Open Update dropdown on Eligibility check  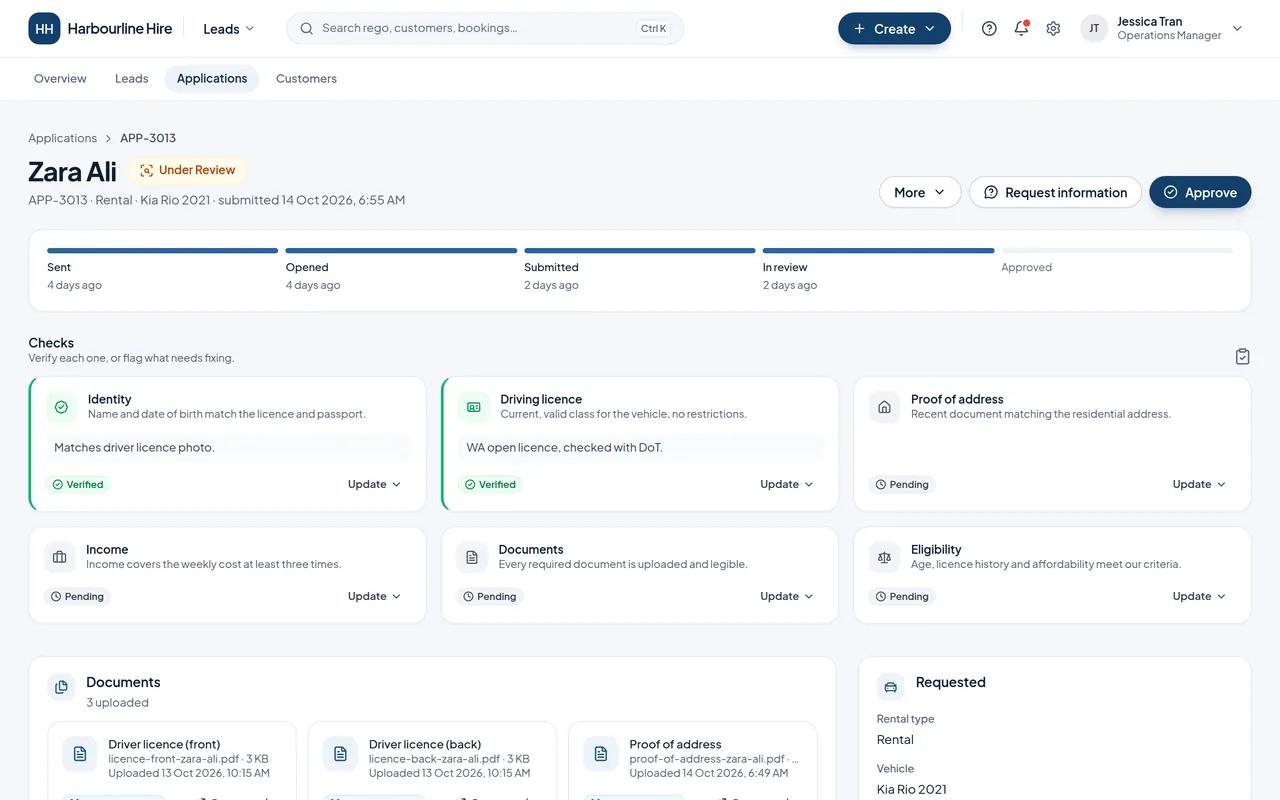pyautogui.click(x=1199, y=596)
